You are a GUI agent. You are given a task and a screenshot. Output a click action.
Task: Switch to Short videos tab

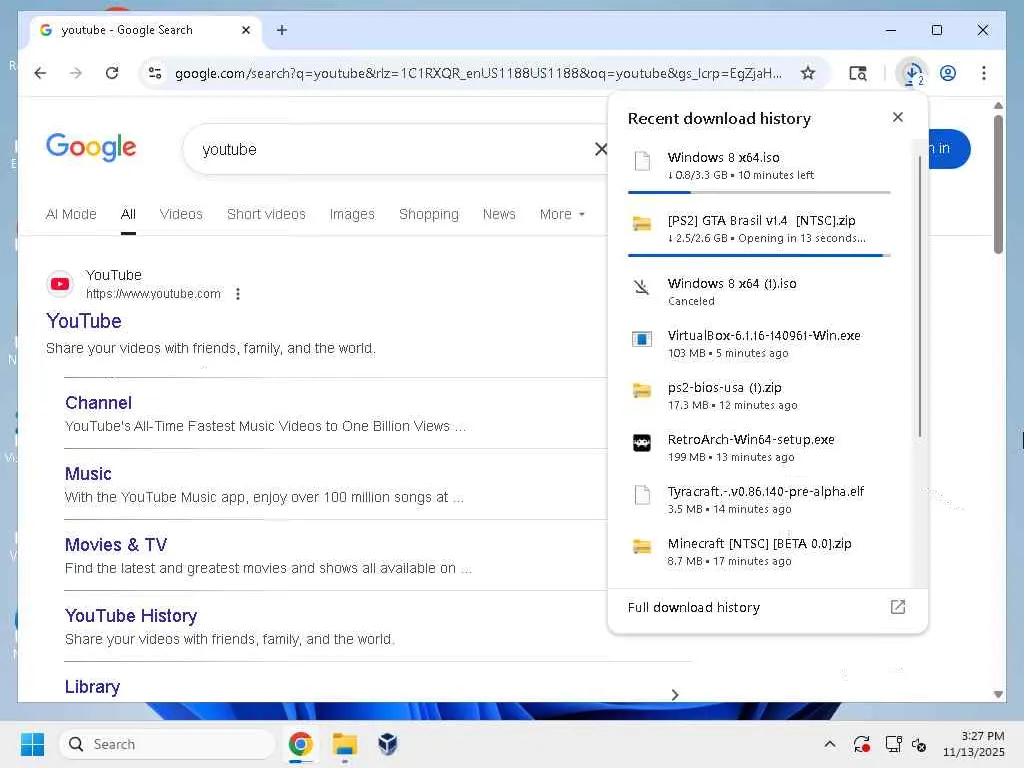click(266, 214)
